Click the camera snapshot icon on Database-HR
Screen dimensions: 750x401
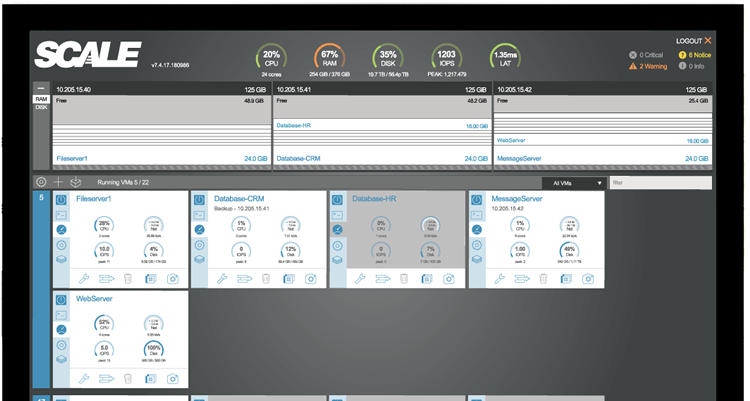(449, 278)
